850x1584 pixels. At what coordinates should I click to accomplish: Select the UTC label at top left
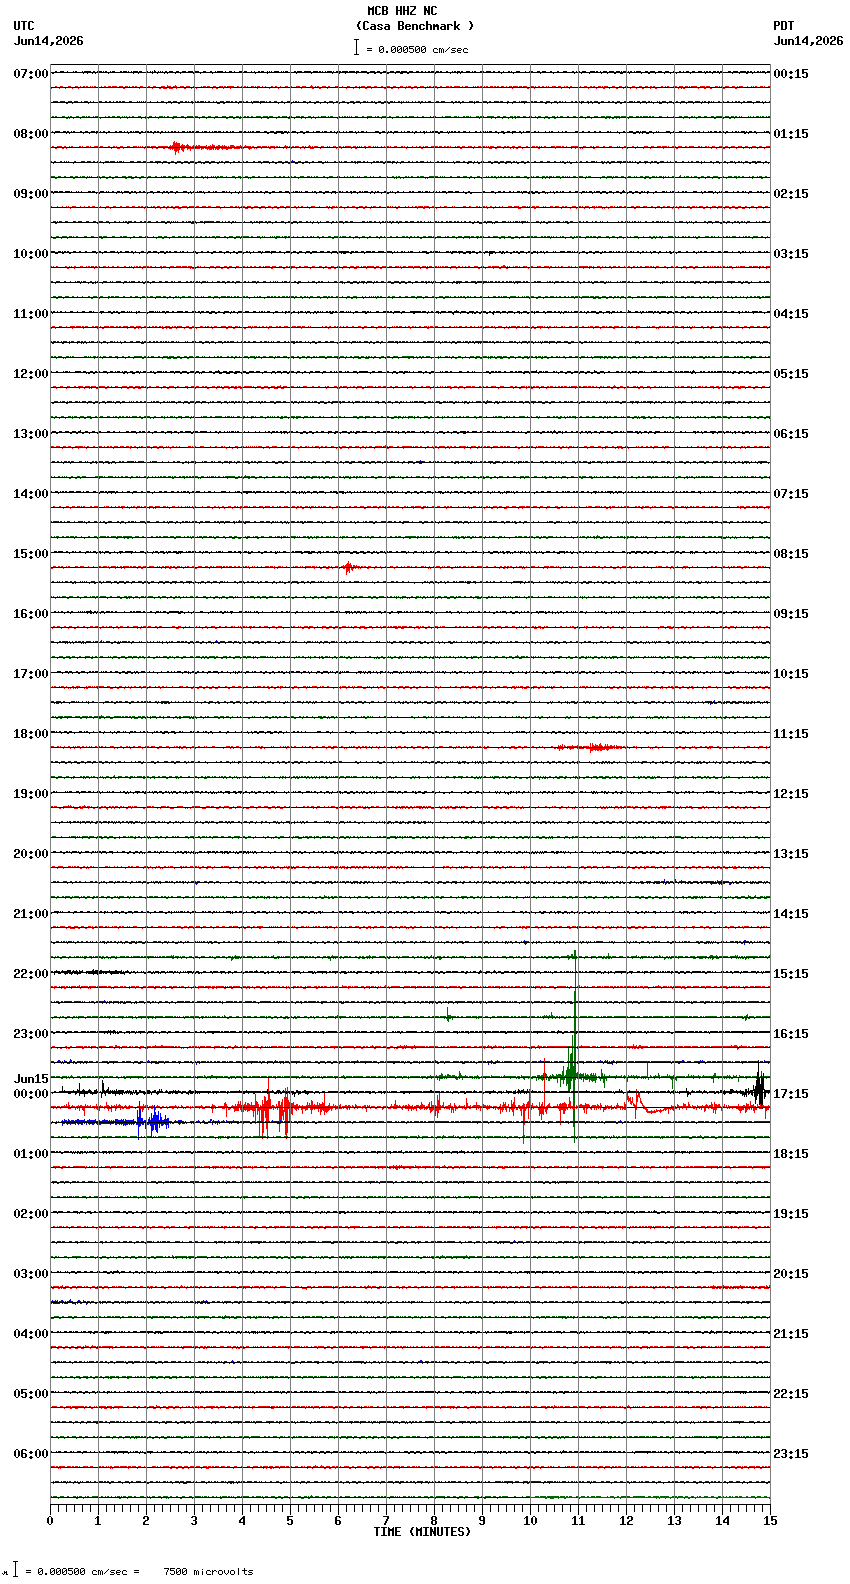point(24,26)
